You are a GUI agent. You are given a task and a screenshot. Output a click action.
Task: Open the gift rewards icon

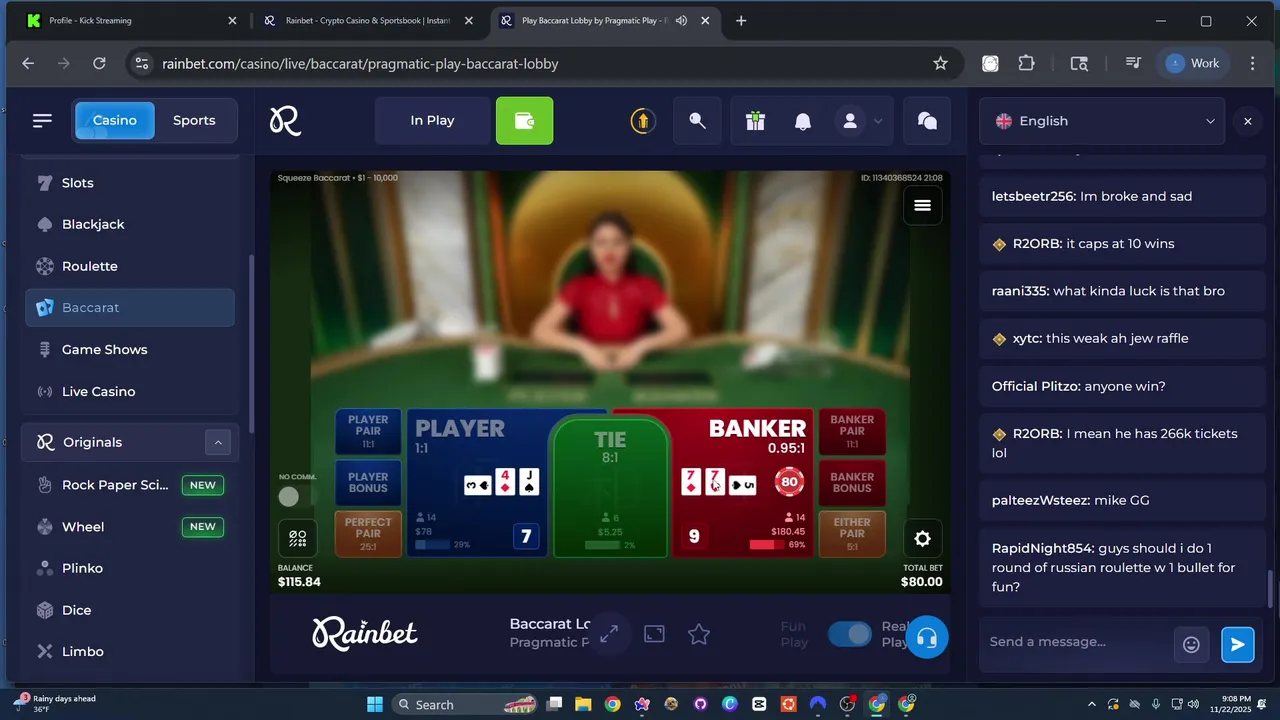[755, 121]
